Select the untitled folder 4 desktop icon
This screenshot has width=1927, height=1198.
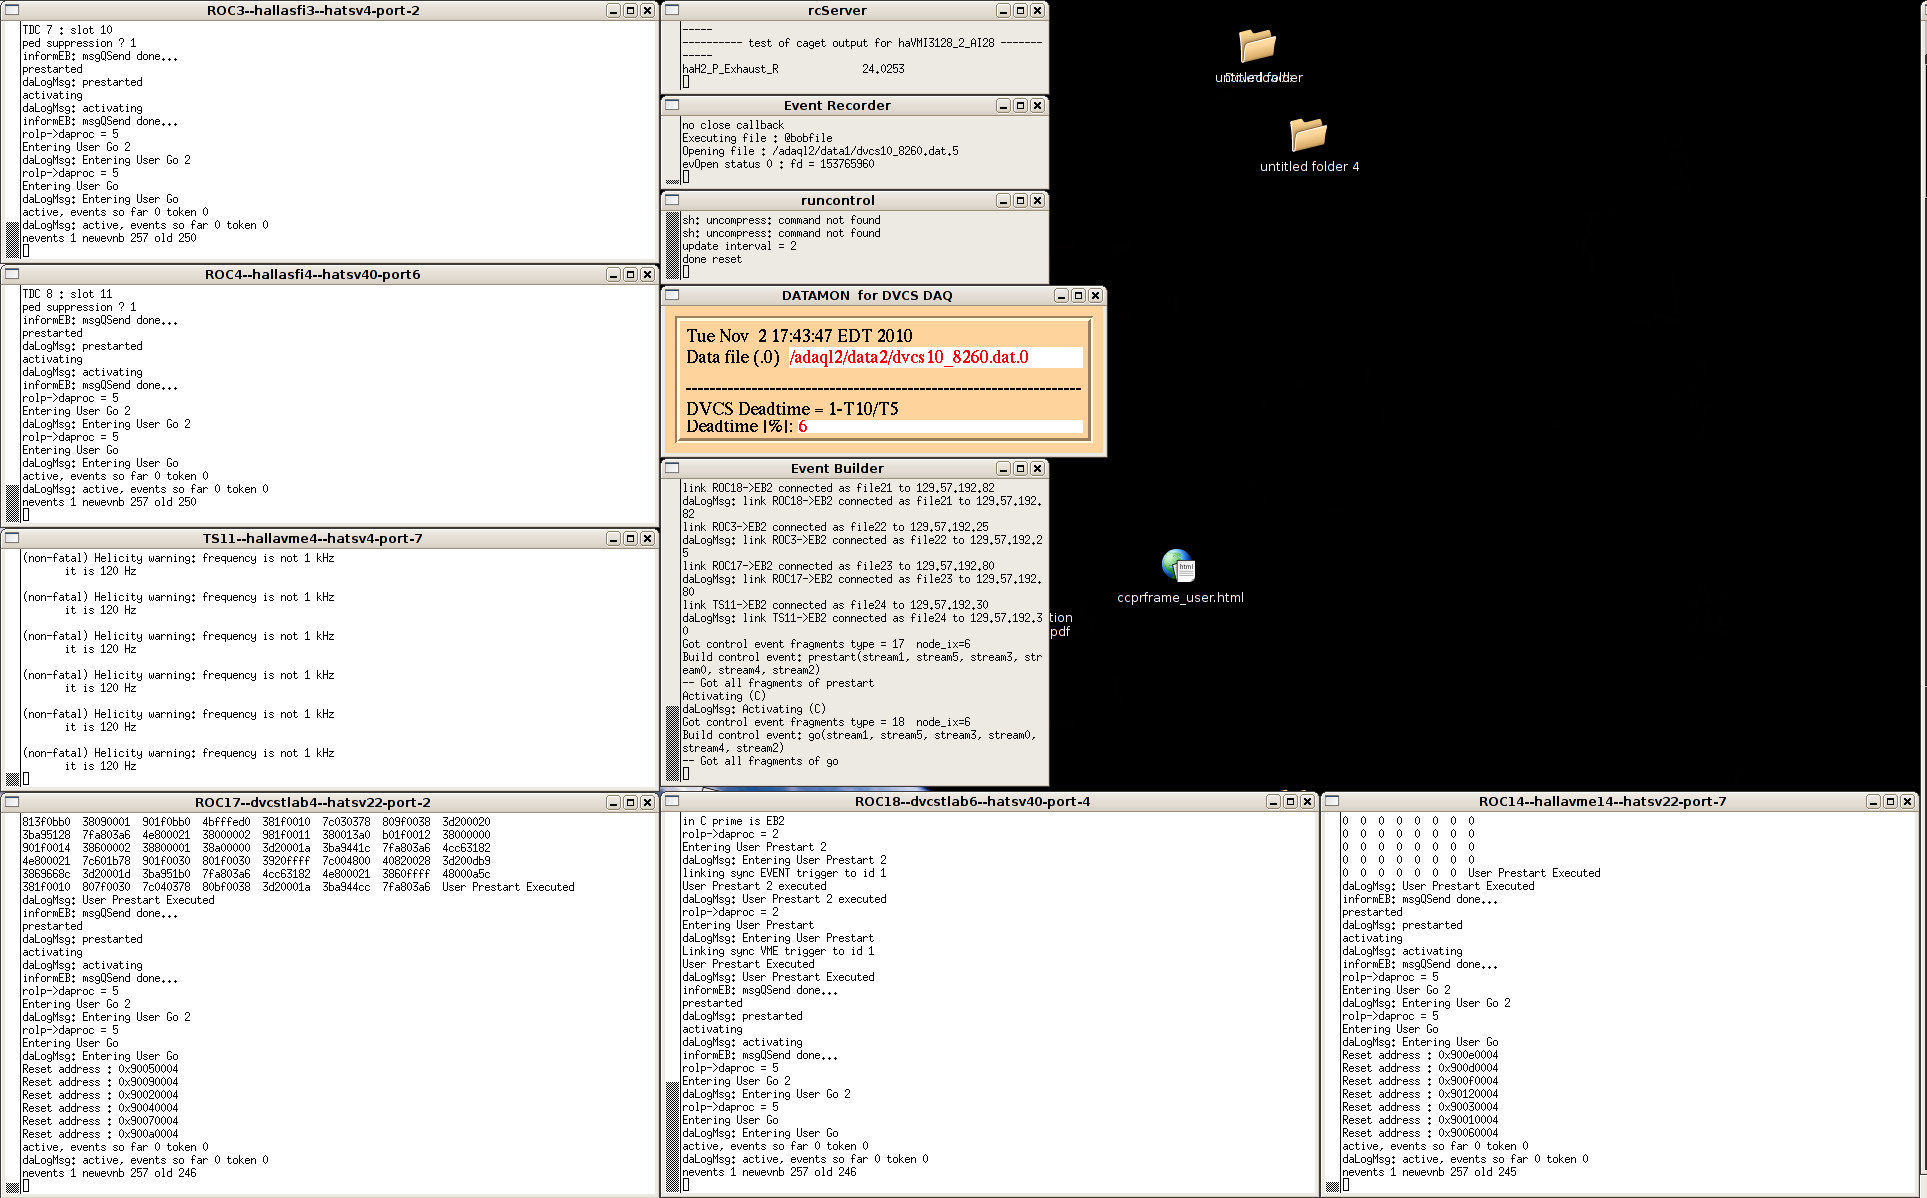1308,145
